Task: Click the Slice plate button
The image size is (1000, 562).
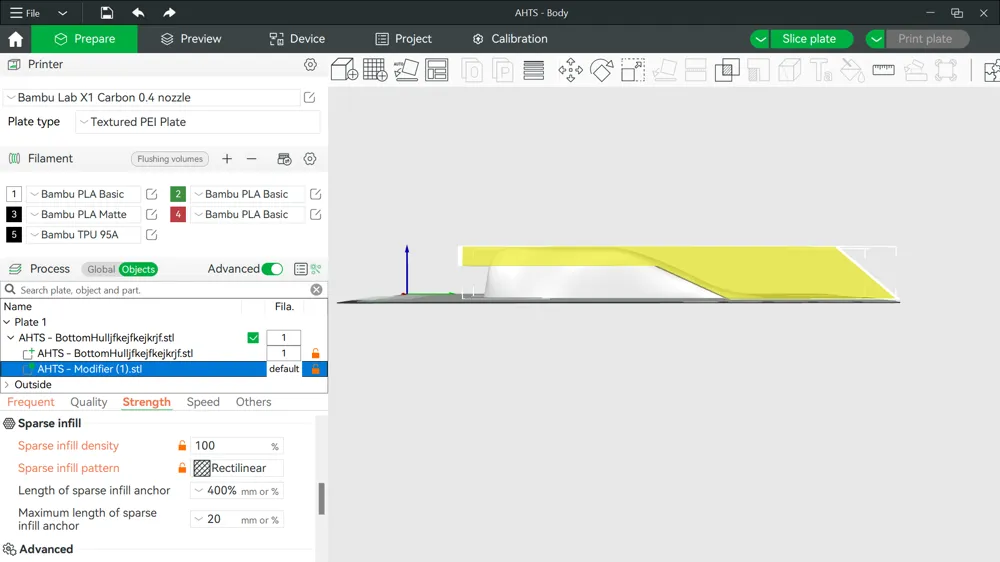Action: (x=809, y=39)
